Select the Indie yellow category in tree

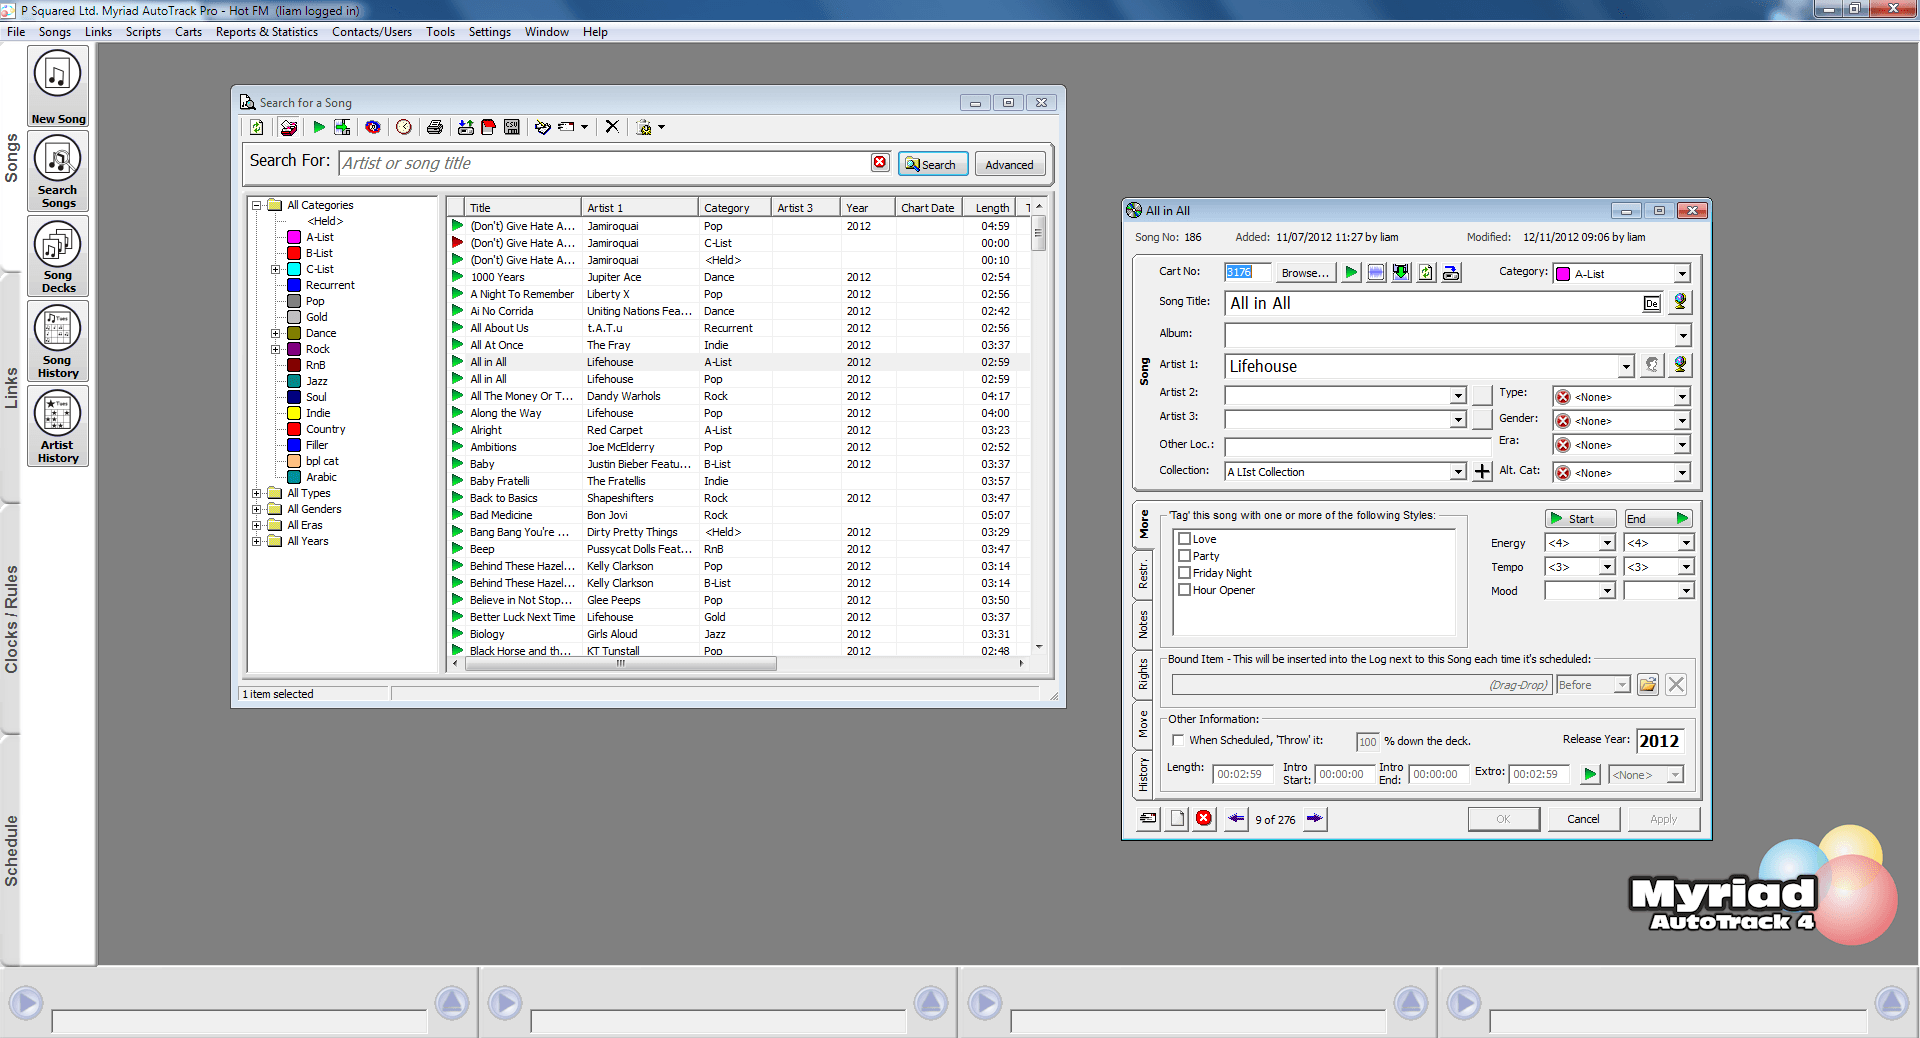[x=318, y=413]
